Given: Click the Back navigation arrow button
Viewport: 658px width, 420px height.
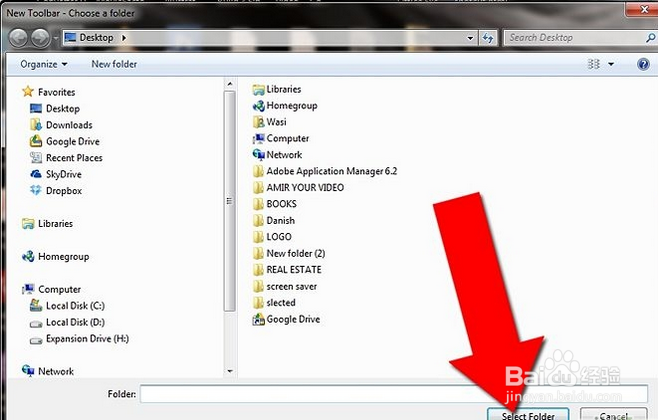Looking at the screenshot, I should [x=18, y=38].
